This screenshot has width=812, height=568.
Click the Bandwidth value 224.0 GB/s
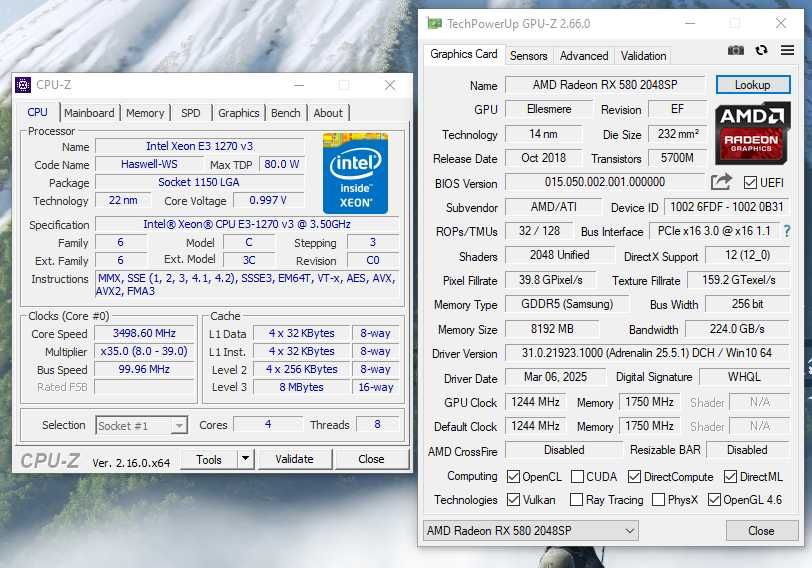click(737, 329)
